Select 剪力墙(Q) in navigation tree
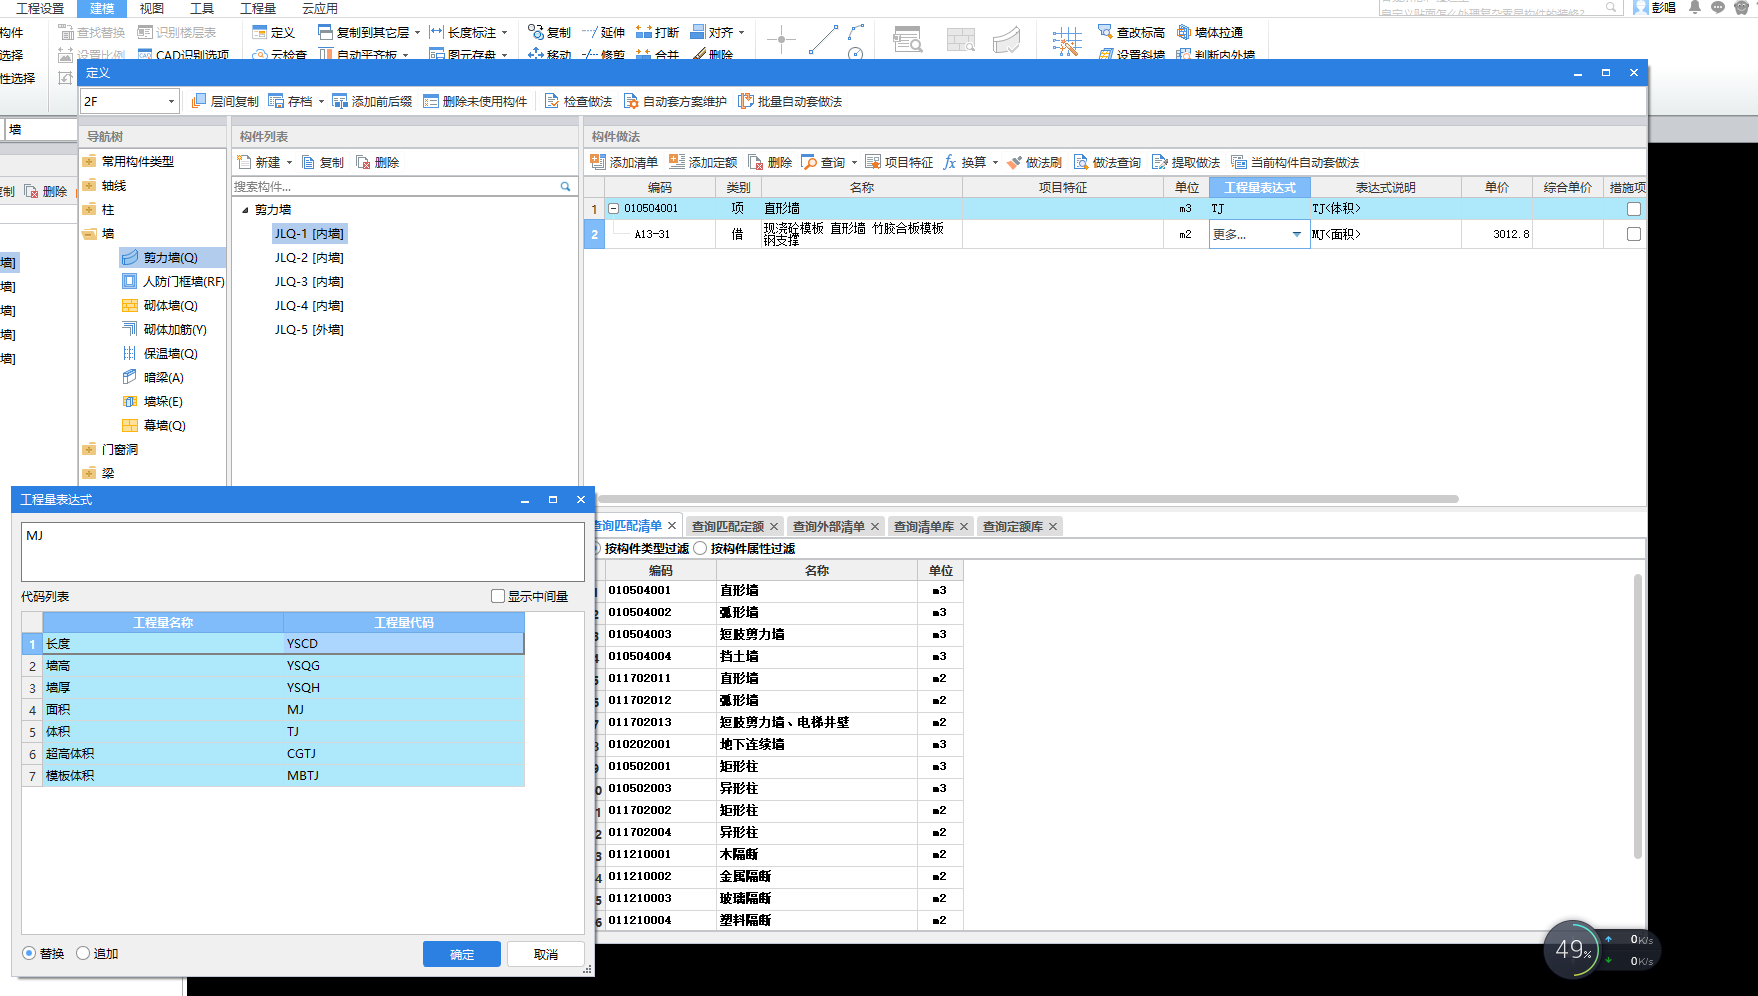 pyautogui.click(x=171, y=257)
